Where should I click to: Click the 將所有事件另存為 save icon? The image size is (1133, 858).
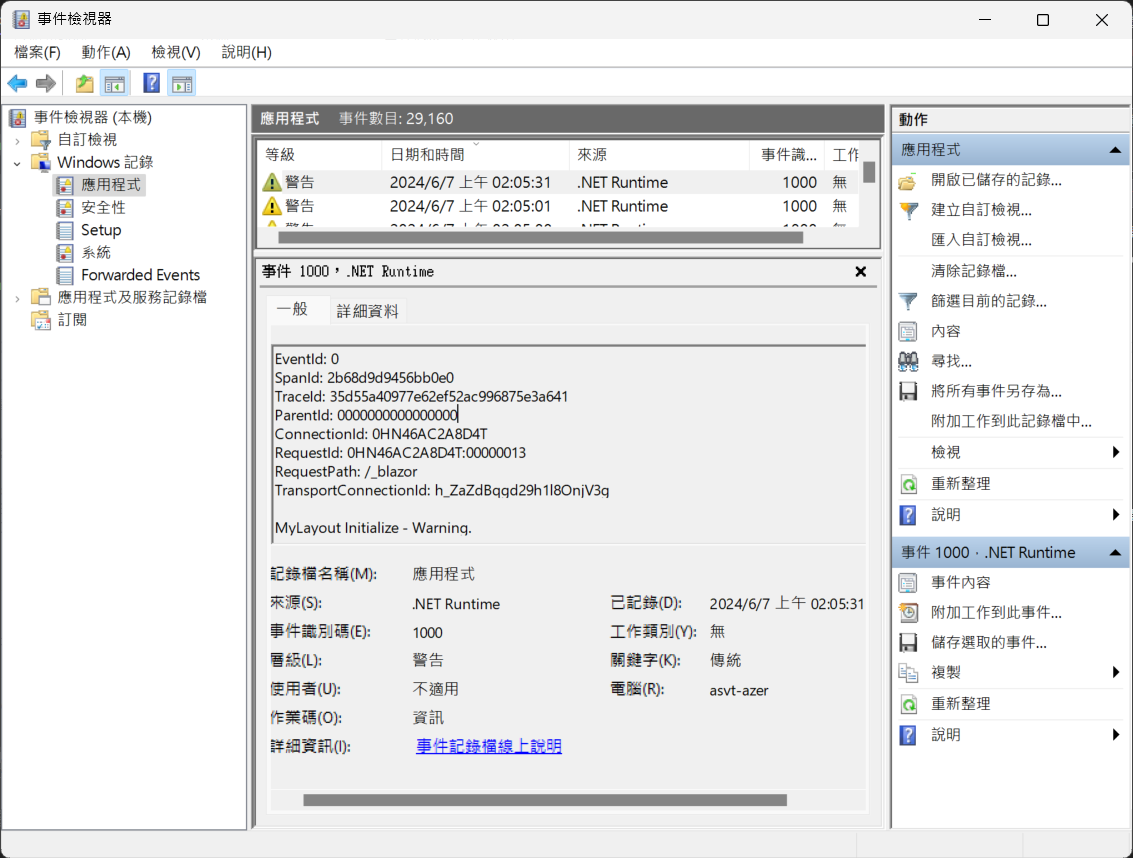(x=908, y=391)
